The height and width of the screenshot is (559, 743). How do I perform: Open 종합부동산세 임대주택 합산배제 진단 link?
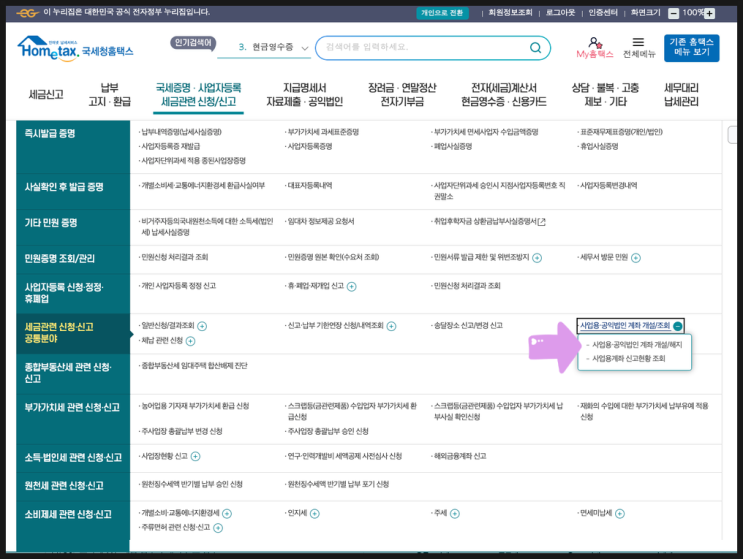tap(194, 366)
